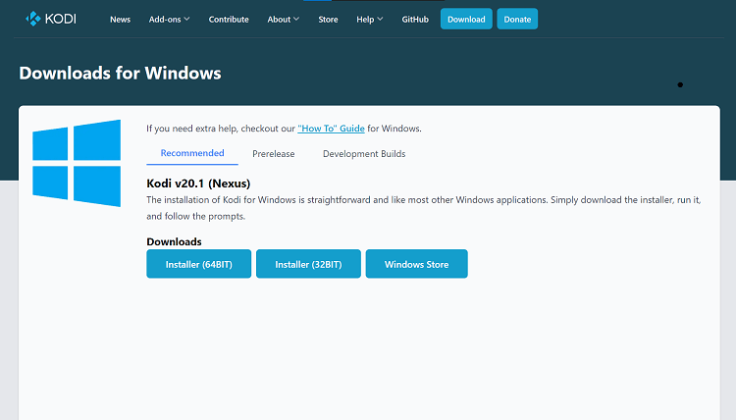Open the "How To" Guide link
This screenshot has width=736, height=420.
click(330, 129)
